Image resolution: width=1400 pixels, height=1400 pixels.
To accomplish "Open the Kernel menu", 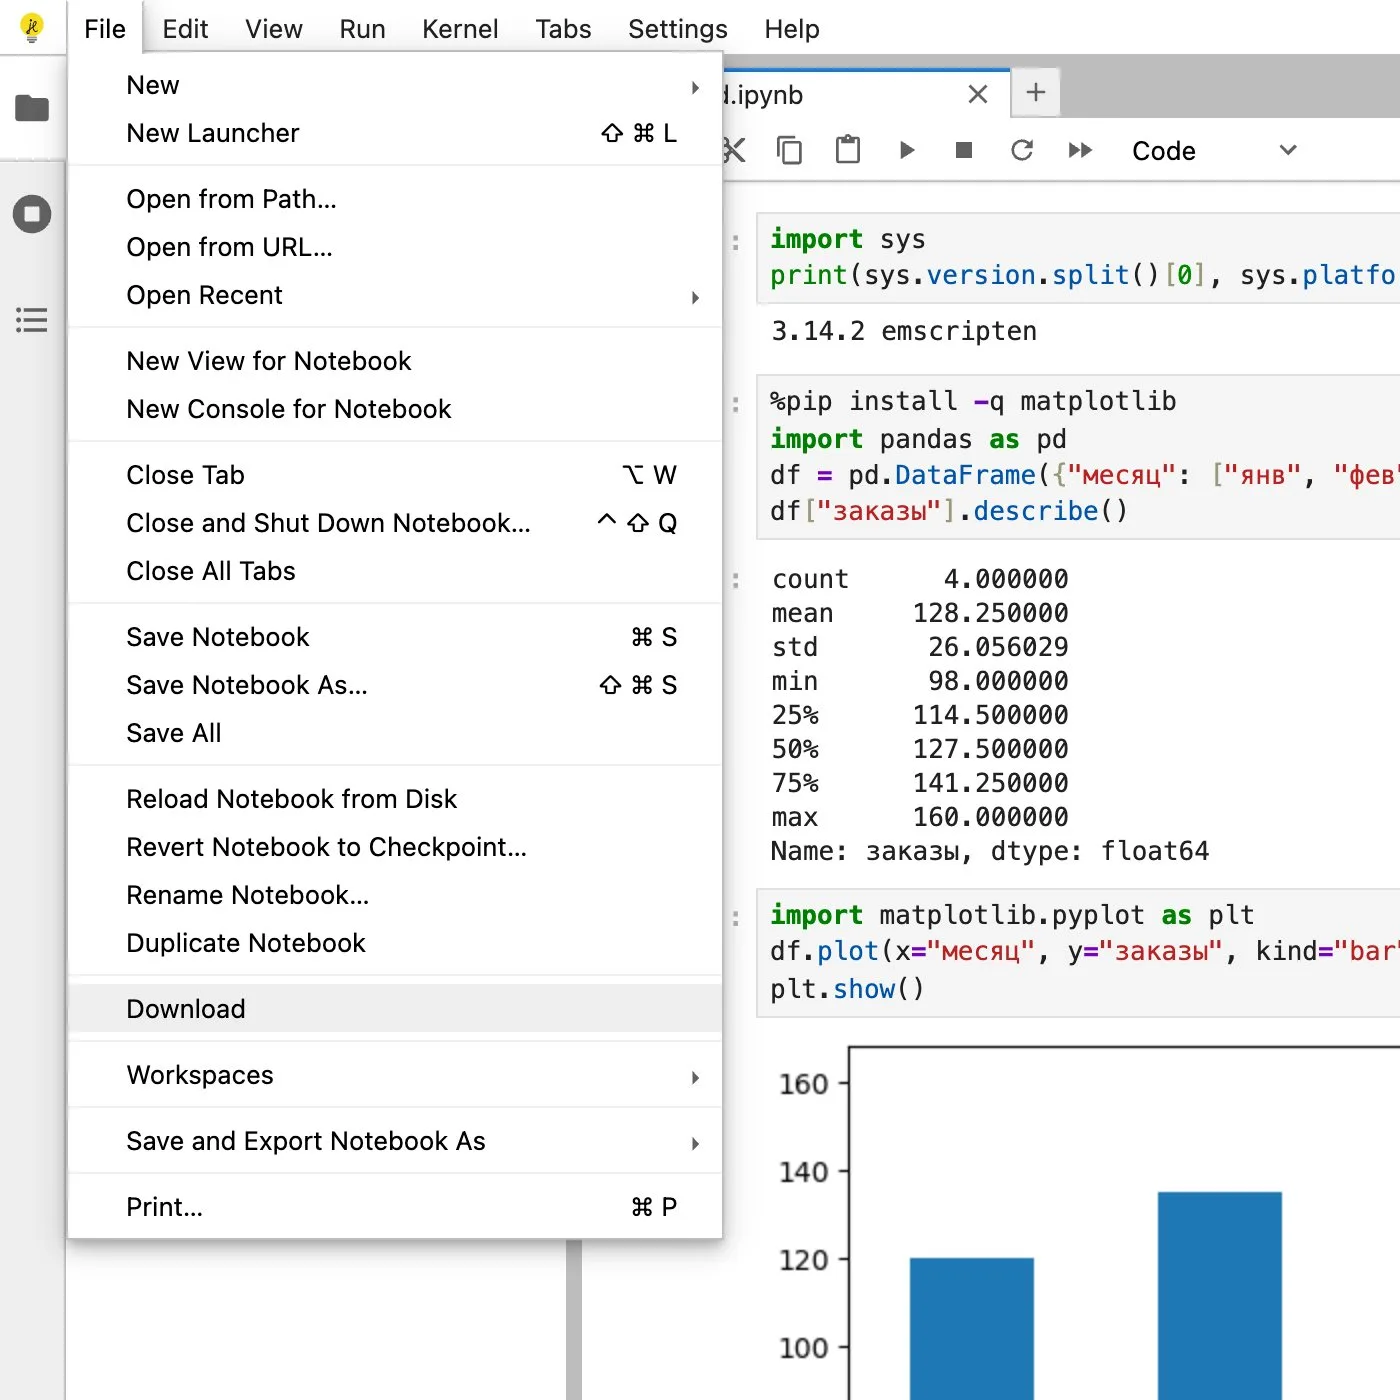I will tap(460, 29).
